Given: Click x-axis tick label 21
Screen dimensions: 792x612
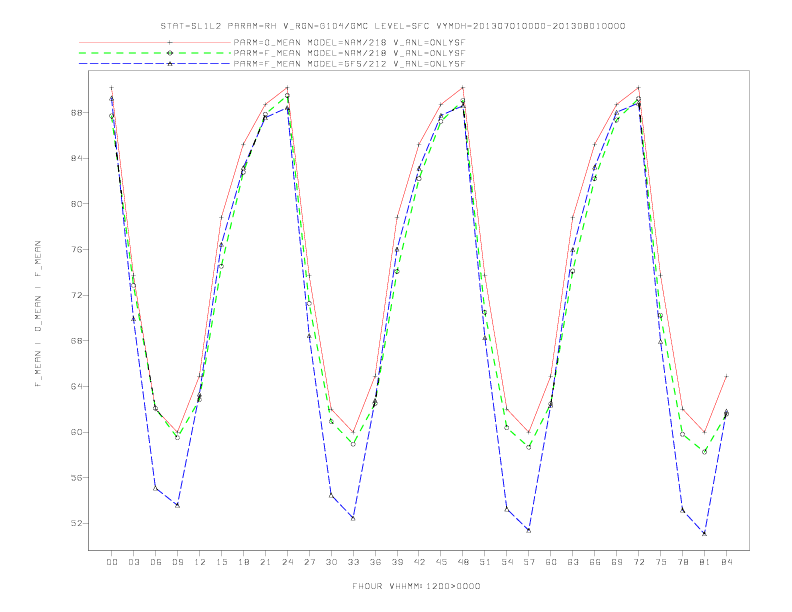Looking at the screenshot, I should (x=265, y=562).
